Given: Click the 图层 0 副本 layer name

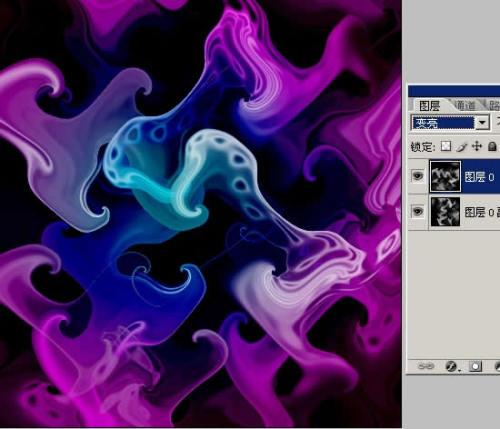Looking at the screenshot, I should (482, 212).
